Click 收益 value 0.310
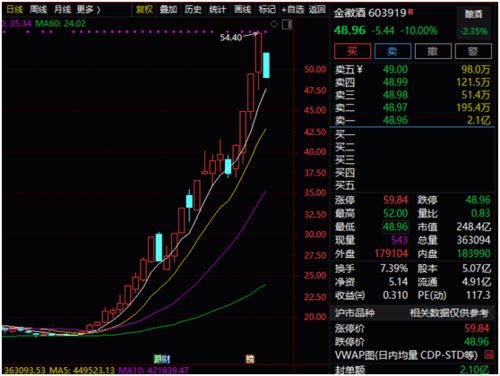500x376 pixels. coord(395,295)
